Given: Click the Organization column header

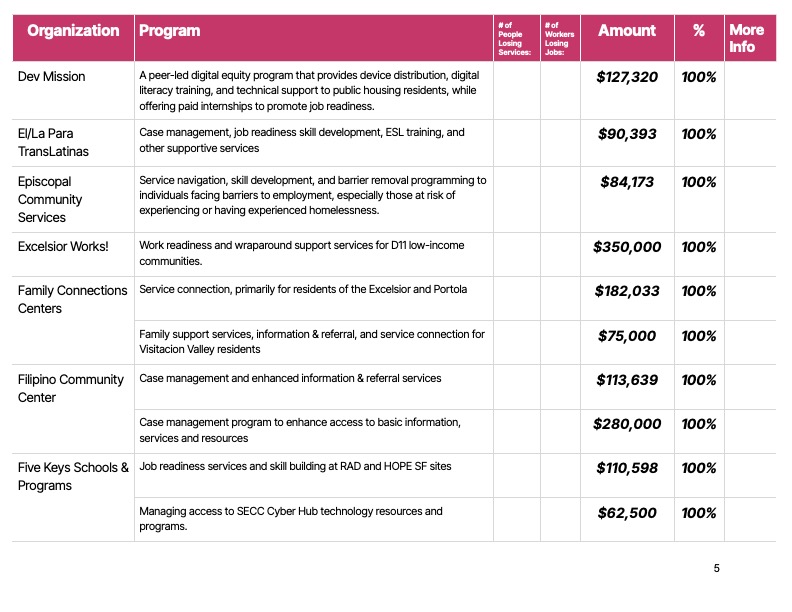Looking at the screenshot, I should [73, 31].
